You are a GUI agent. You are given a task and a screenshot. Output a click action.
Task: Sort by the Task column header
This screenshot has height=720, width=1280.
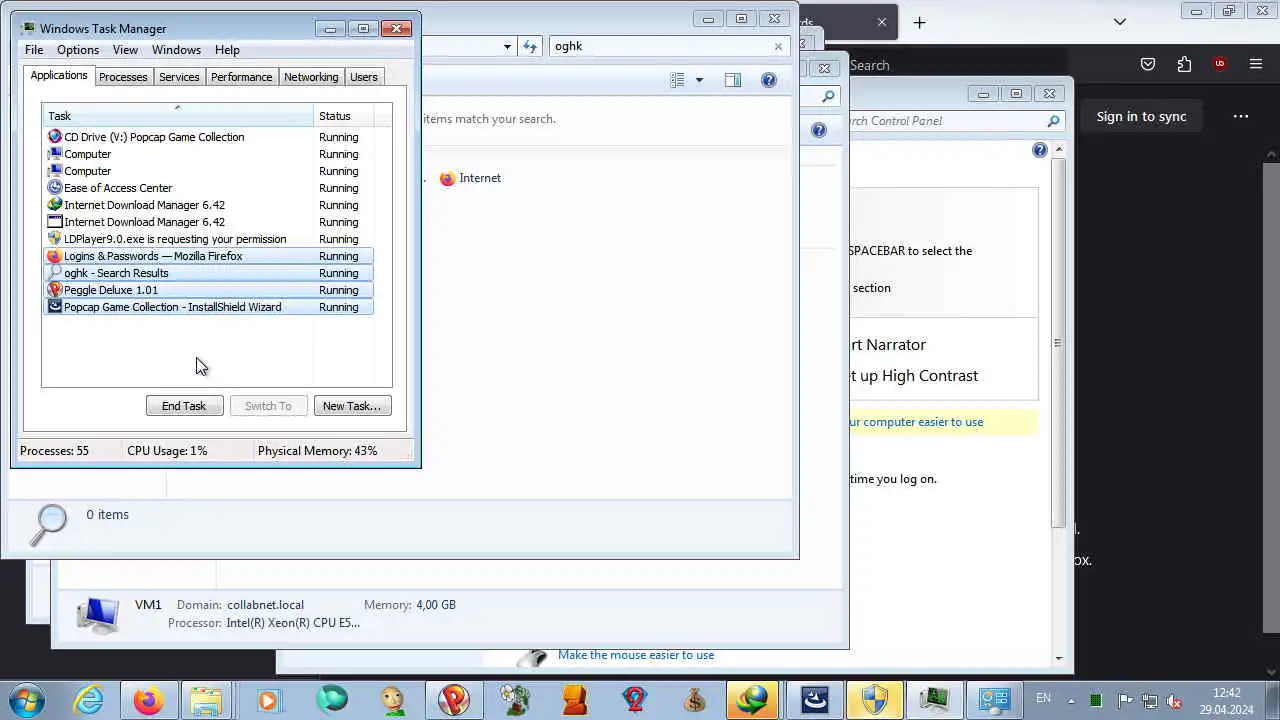tap(178, 116)
